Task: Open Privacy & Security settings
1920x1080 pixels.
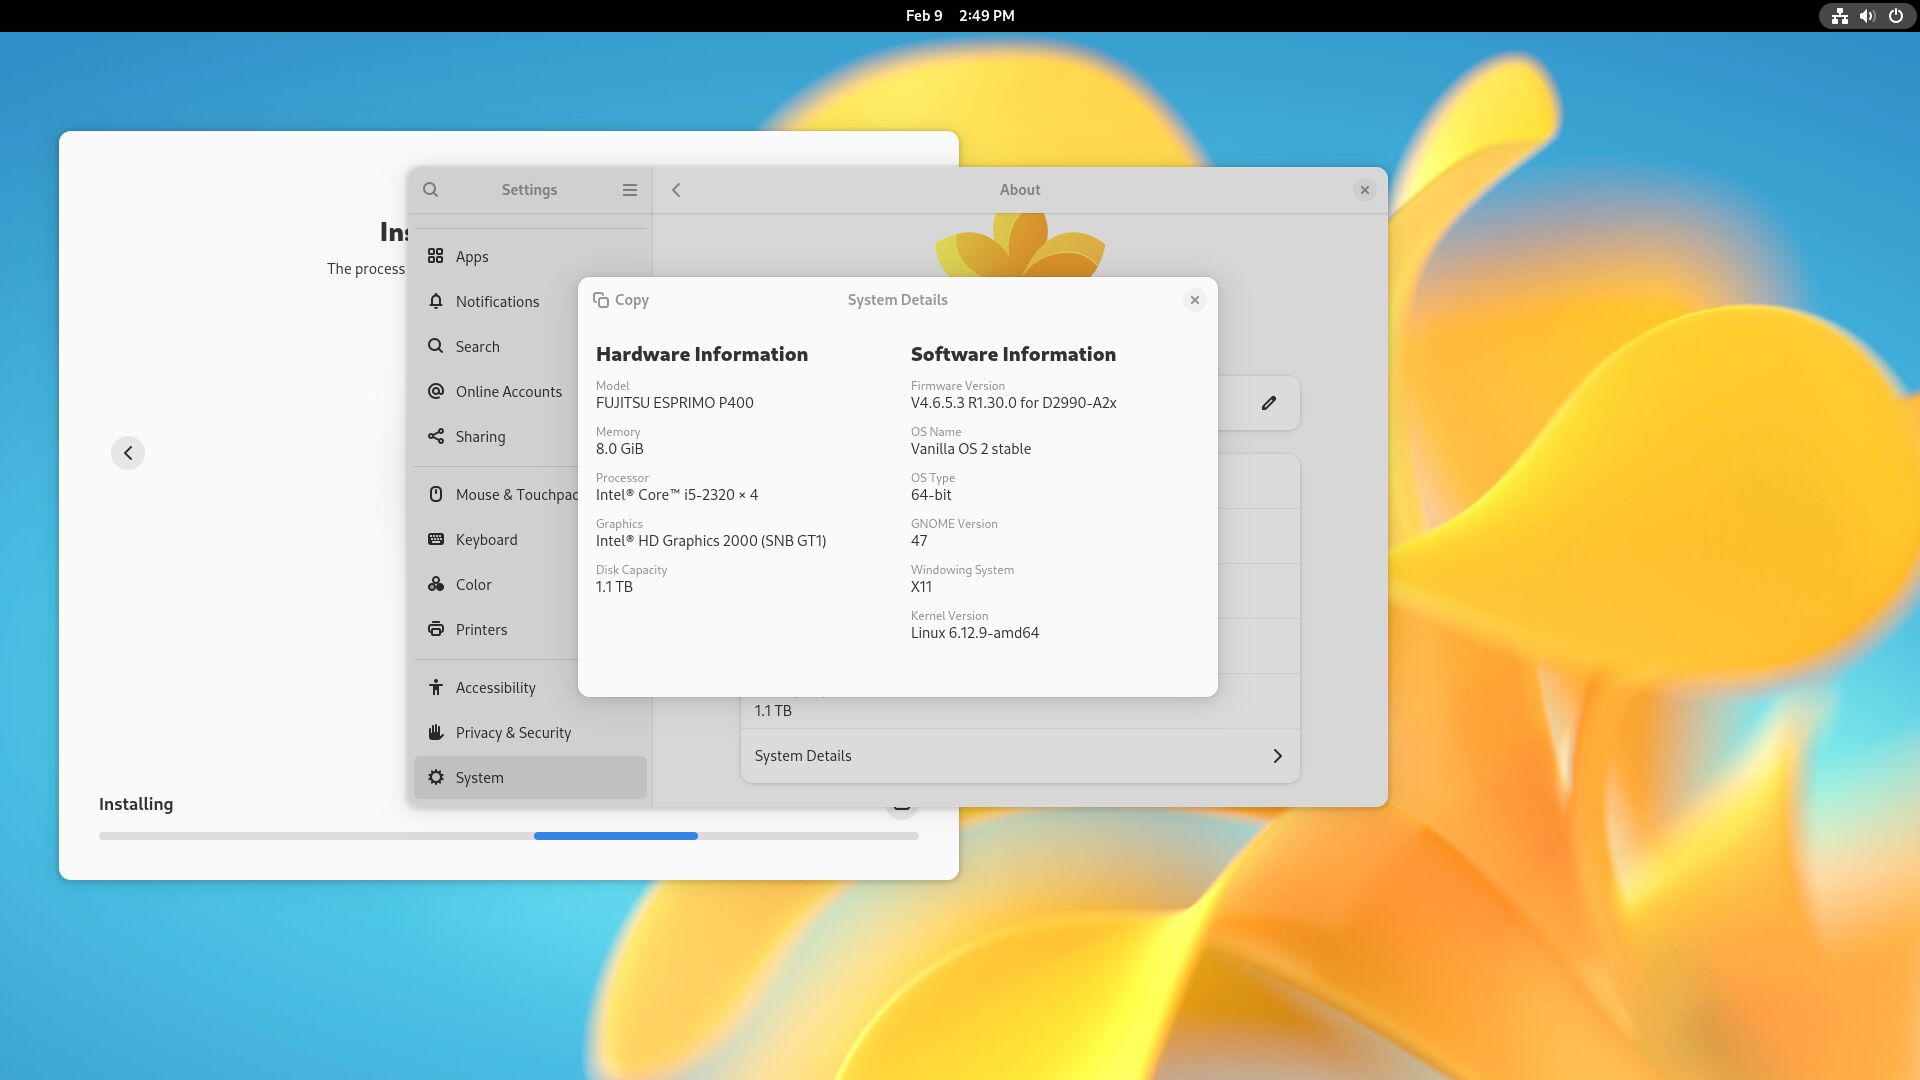Action: (530, 732)
